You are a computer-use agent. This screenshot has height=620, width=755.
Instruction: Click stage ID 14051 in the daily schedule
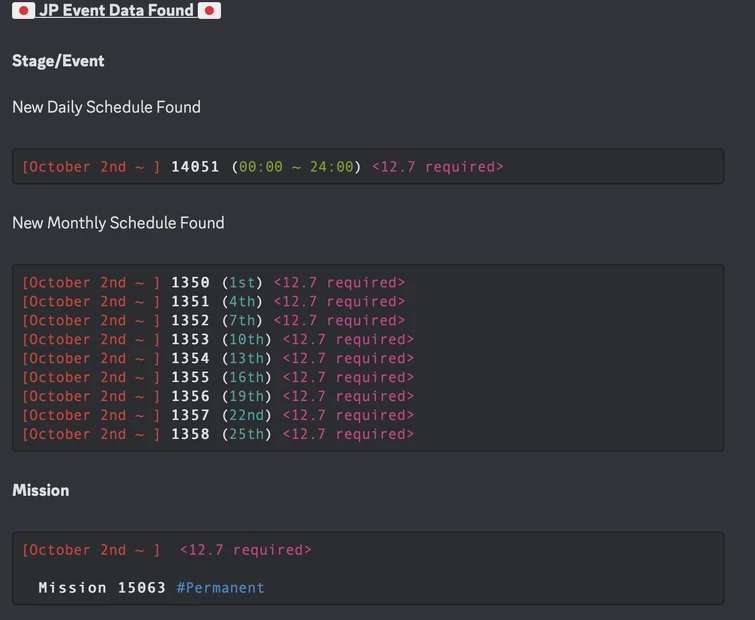click(195, 167)
